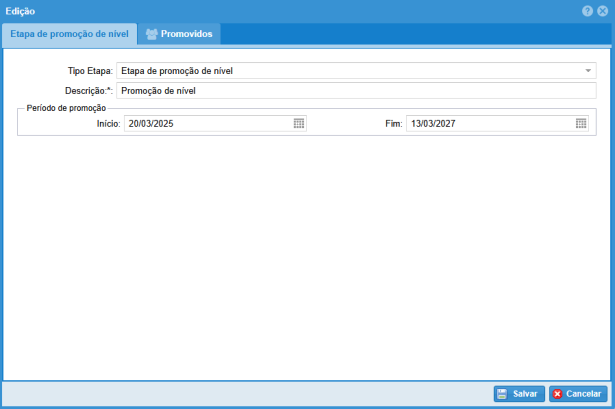Open the Início calendar date picker
The image size is (615, 409).
pyautogui.click(x=299, y=124)
